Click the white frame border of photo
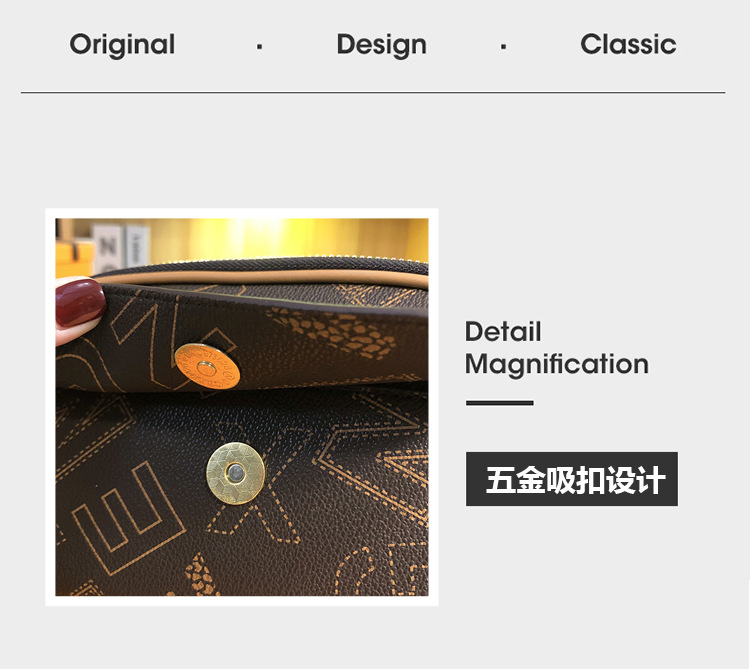Viewport: 750px width, 669px height. coord(242,213)
